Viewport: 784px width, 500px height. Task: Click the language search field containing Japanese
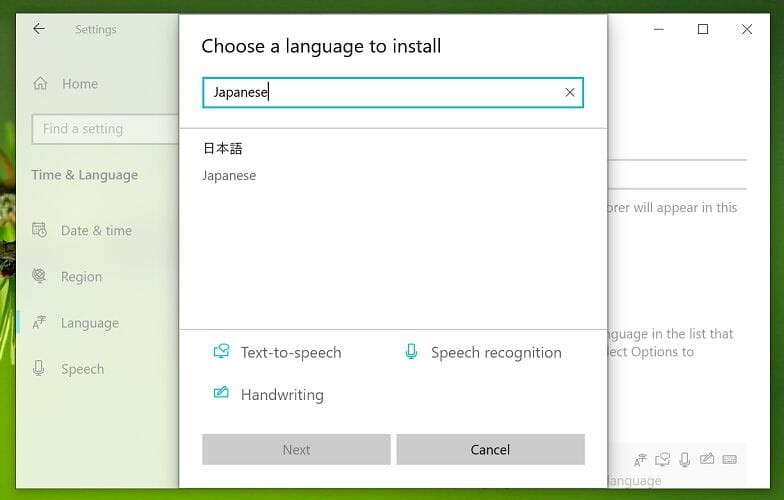point(392,92)
